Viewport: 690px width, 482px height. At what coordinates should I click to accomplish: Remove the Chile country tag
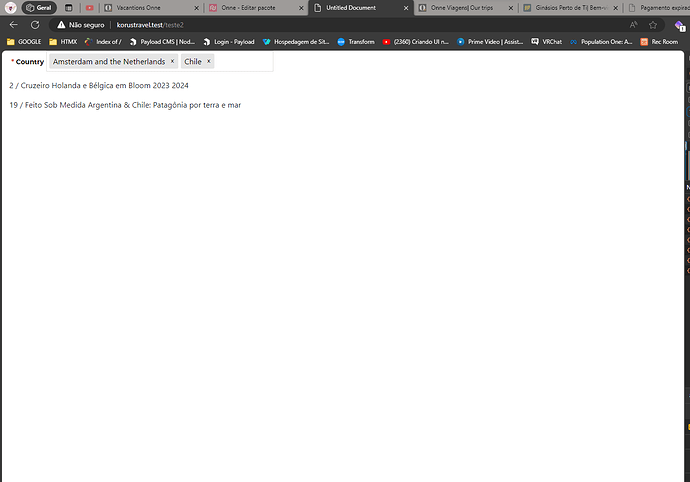point(208,62)
